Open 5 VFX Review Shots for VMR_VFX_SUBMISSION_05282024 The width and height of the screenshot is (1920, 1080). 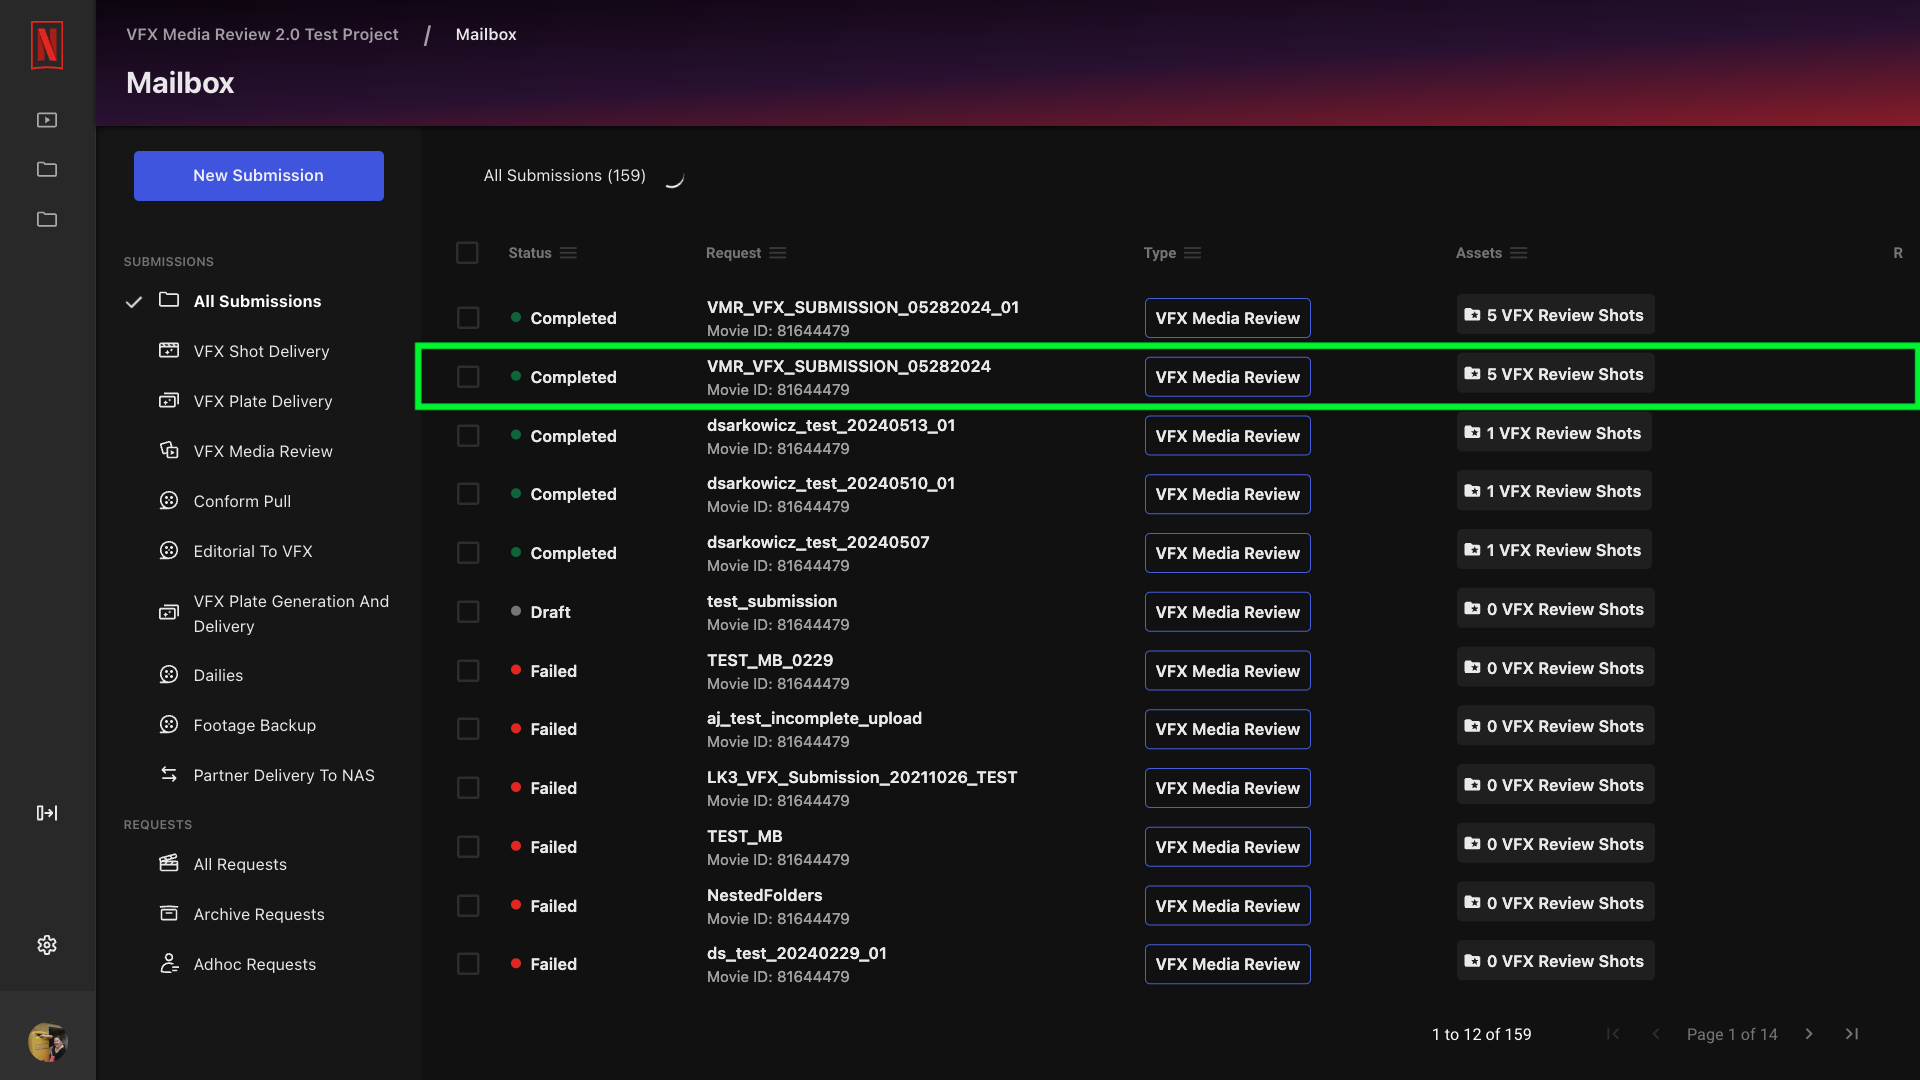[1555, 374]
